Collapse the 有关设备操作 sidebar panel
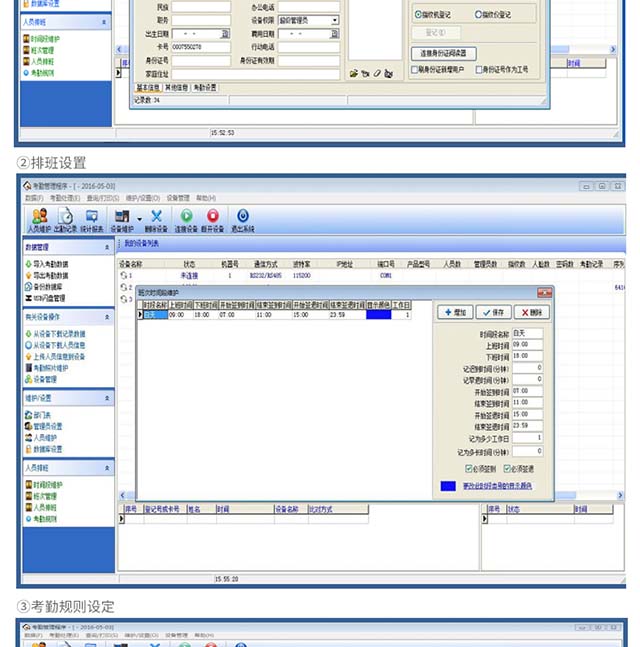The width and height of the screenshot is (640, 647). (107, 318)
